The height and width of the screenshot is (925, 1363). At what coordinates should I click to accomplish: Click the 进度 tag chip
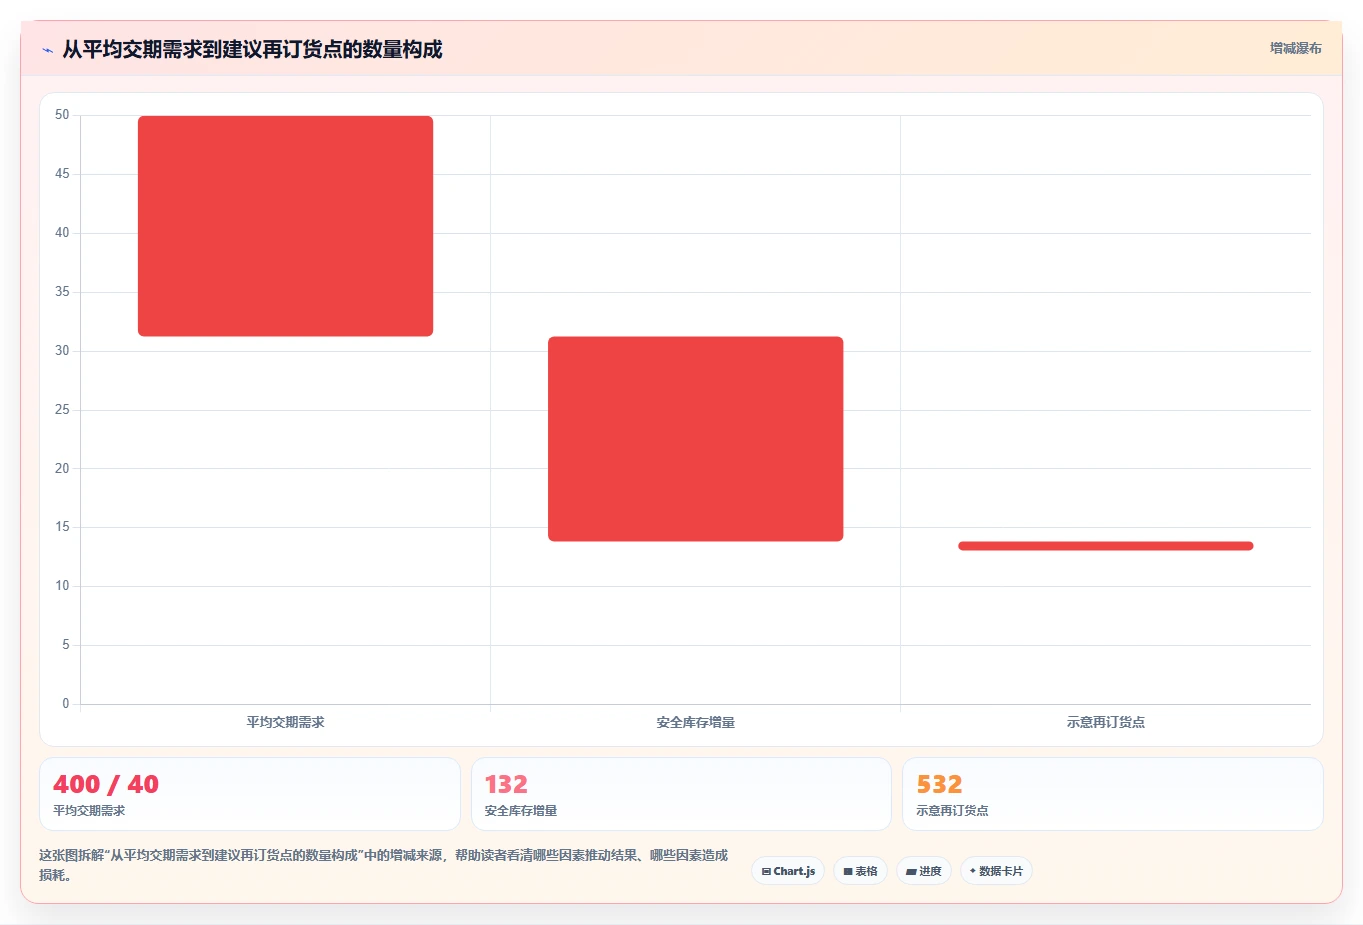click(x=924, y=871)
